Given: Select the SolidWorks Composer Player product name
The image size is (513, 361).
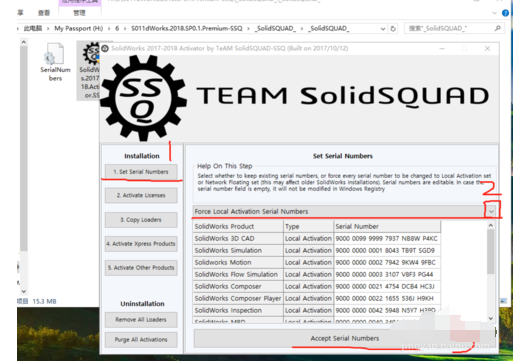Looking at the screenshot, I should click(x=238, y=299).
